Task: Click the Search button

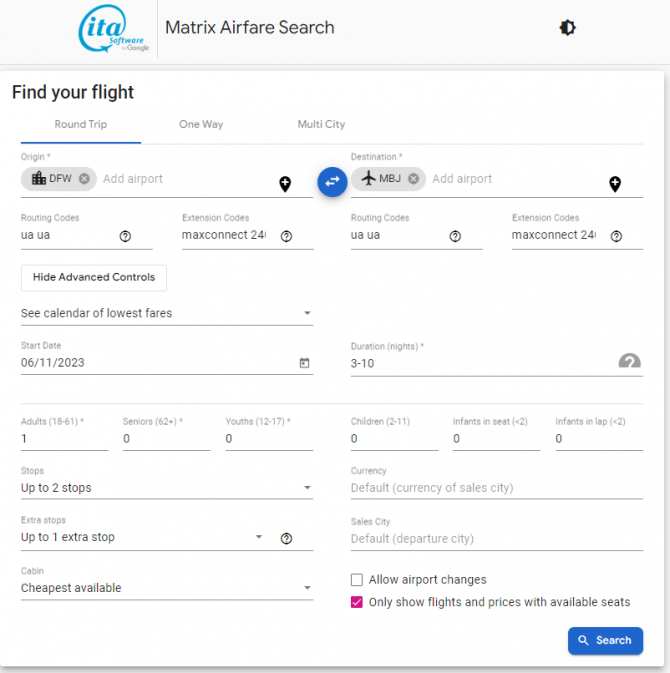Action: [605, 641]
